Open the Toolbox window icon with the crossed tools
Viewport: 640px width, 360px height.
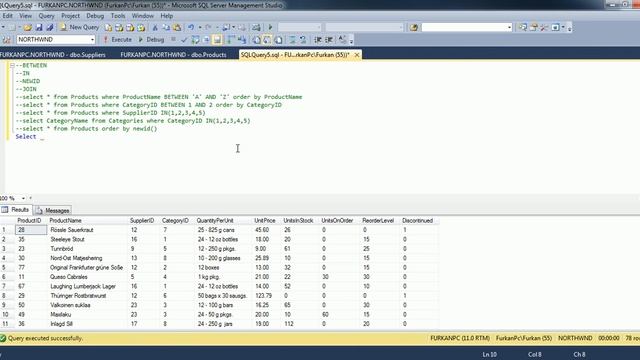pyautogui.click(x=544, y=27)
